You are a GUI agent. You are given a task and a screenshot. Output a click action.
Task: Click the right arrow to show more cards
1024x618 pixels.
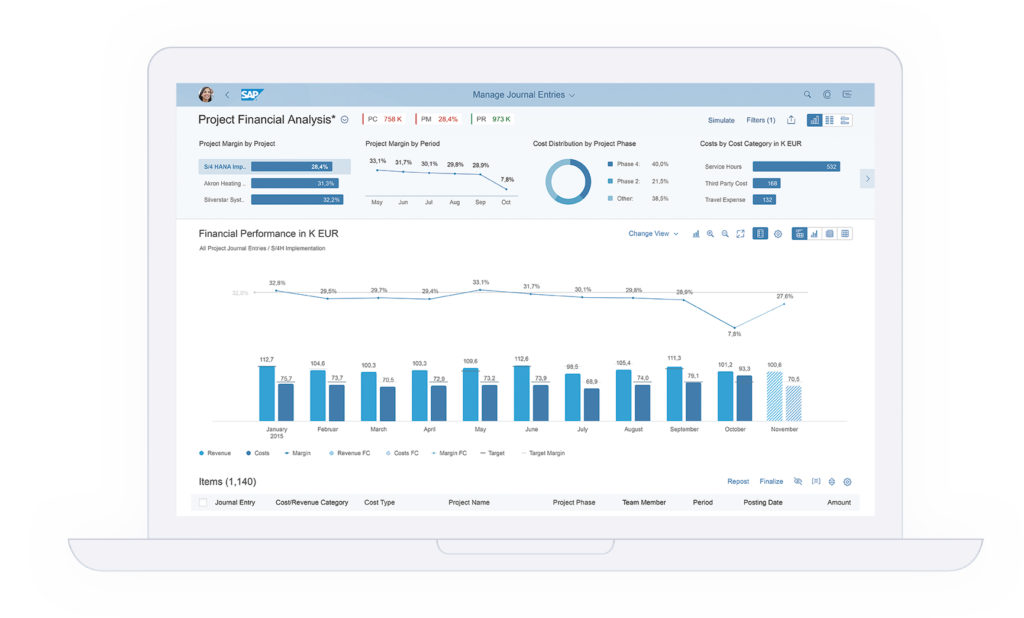(867, 178)
